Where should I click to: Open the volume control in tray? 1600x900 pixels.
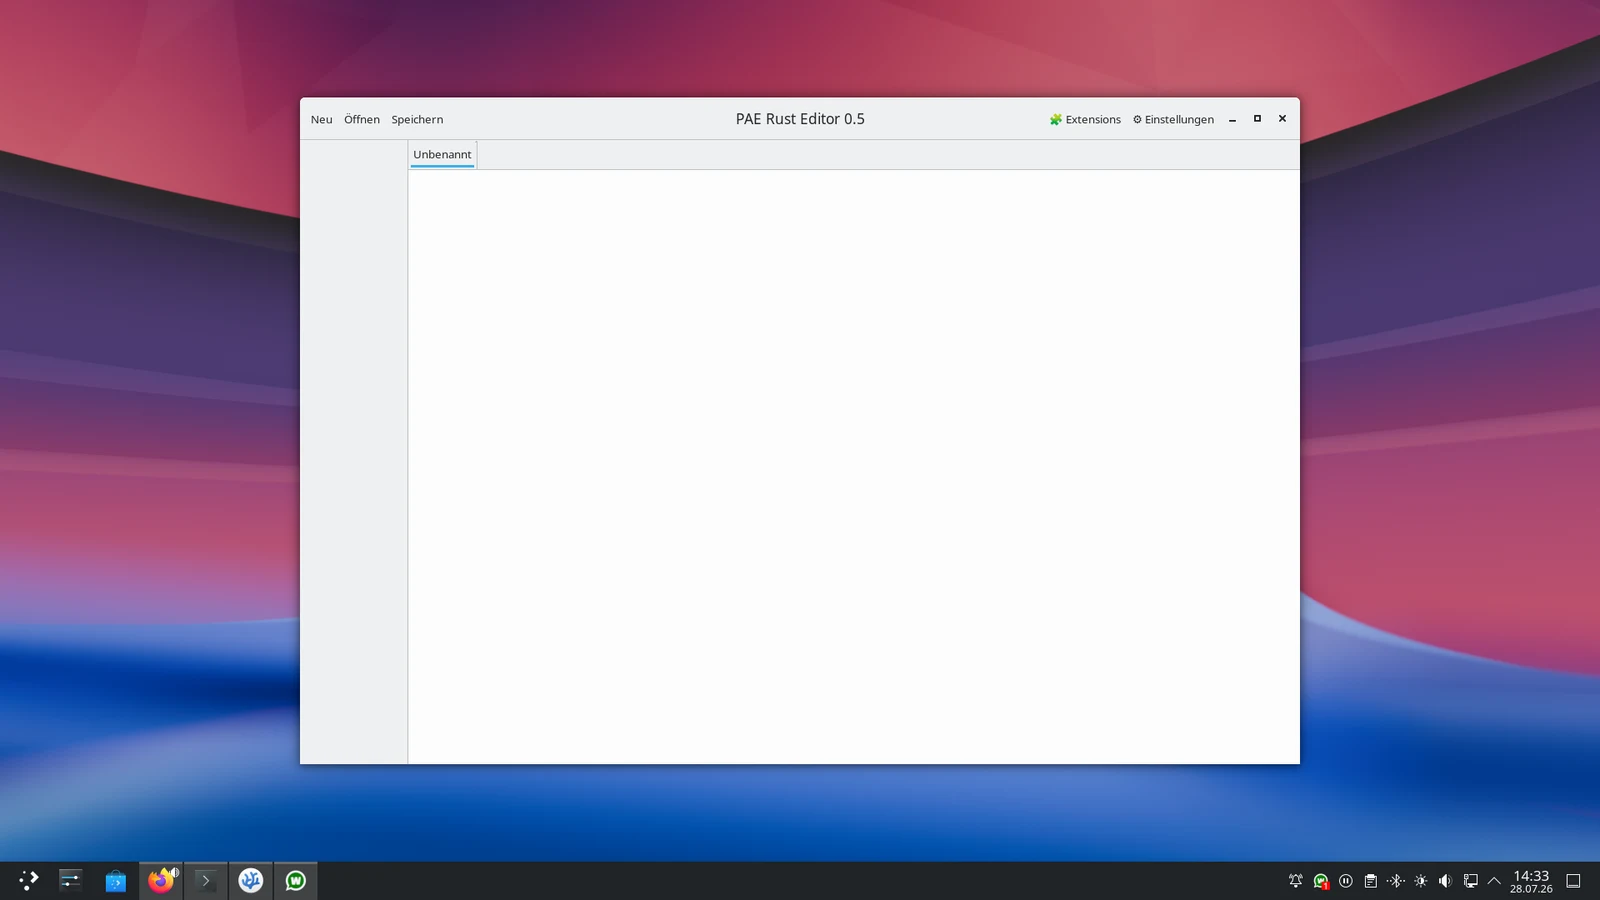pos(1445,881)
